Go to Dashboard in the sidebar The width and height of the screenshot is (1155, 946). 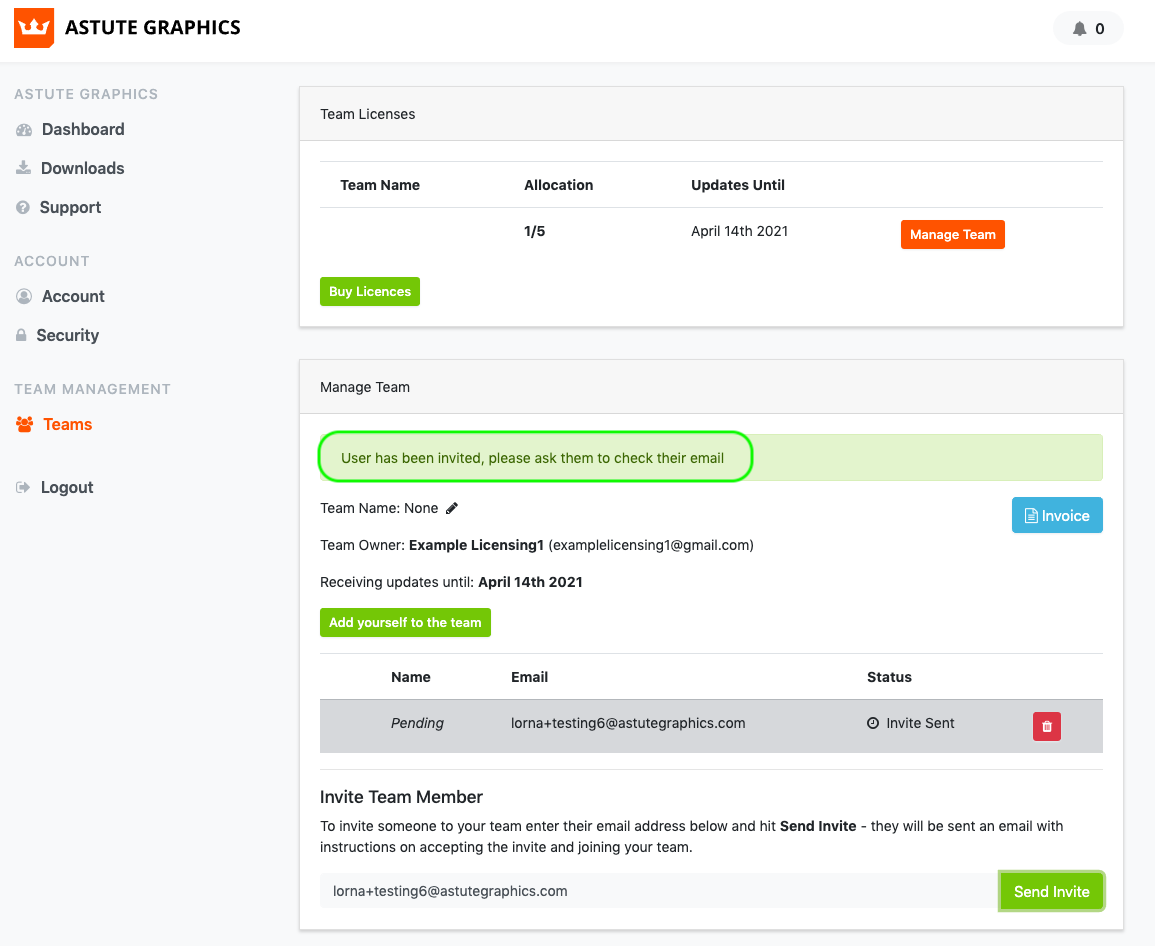coord(83,130)
